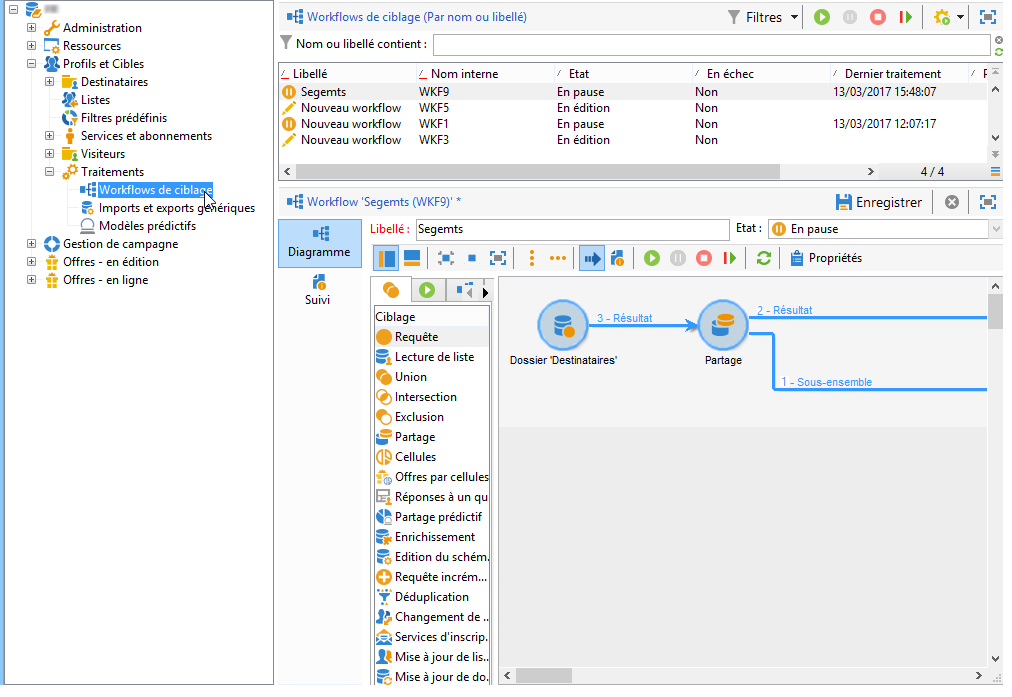Select the orange Ciblage palette tab
1012x697 pixels.
[x=391, y=290]
